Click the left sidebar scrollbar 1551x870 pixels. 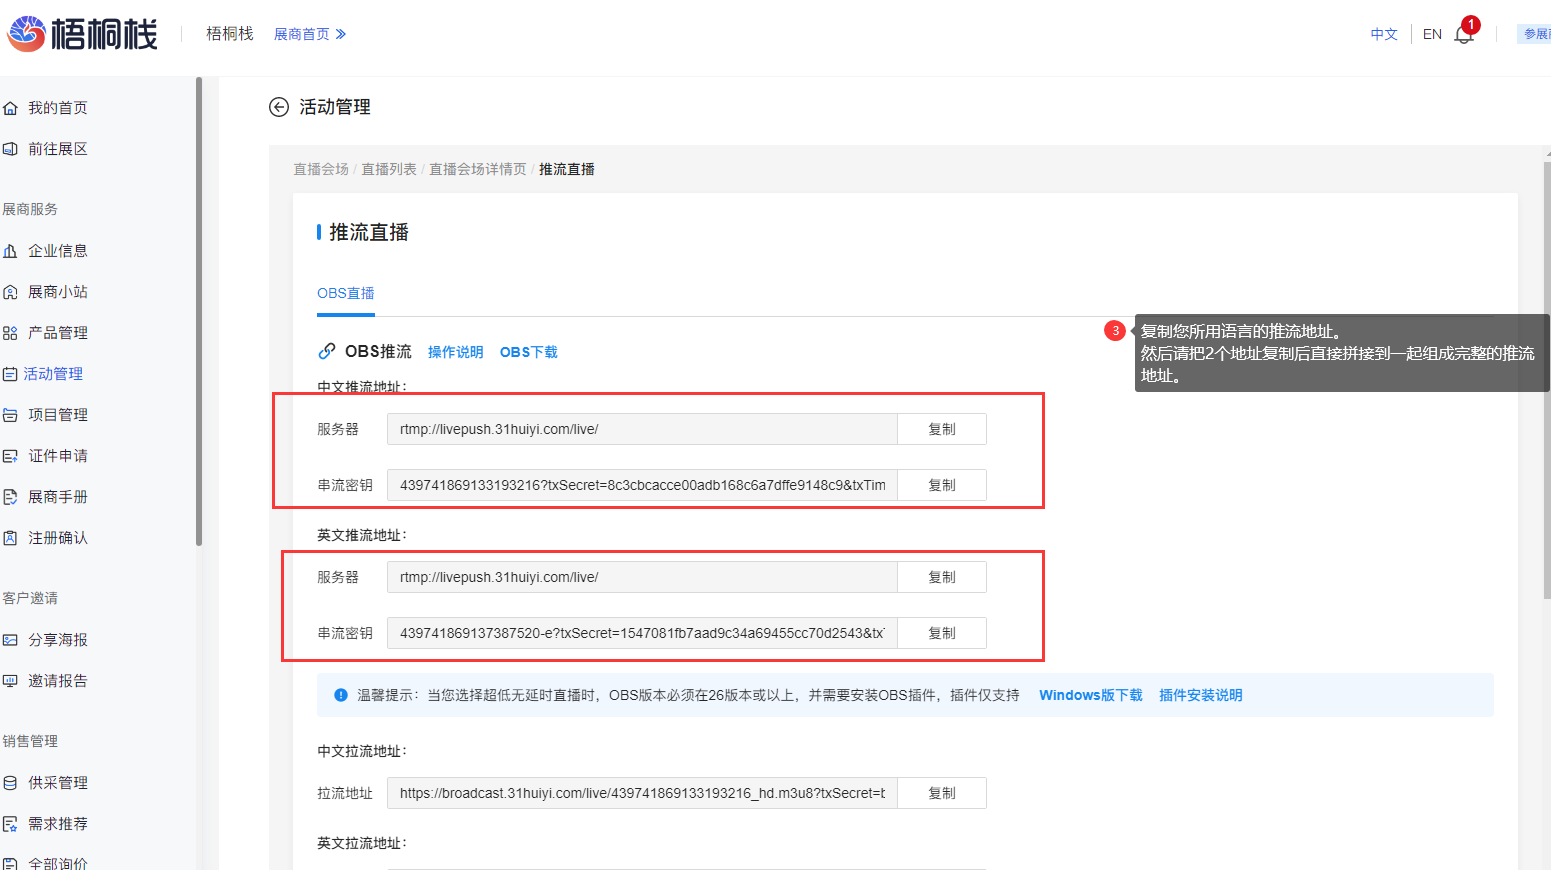click(x=199, y=312)
